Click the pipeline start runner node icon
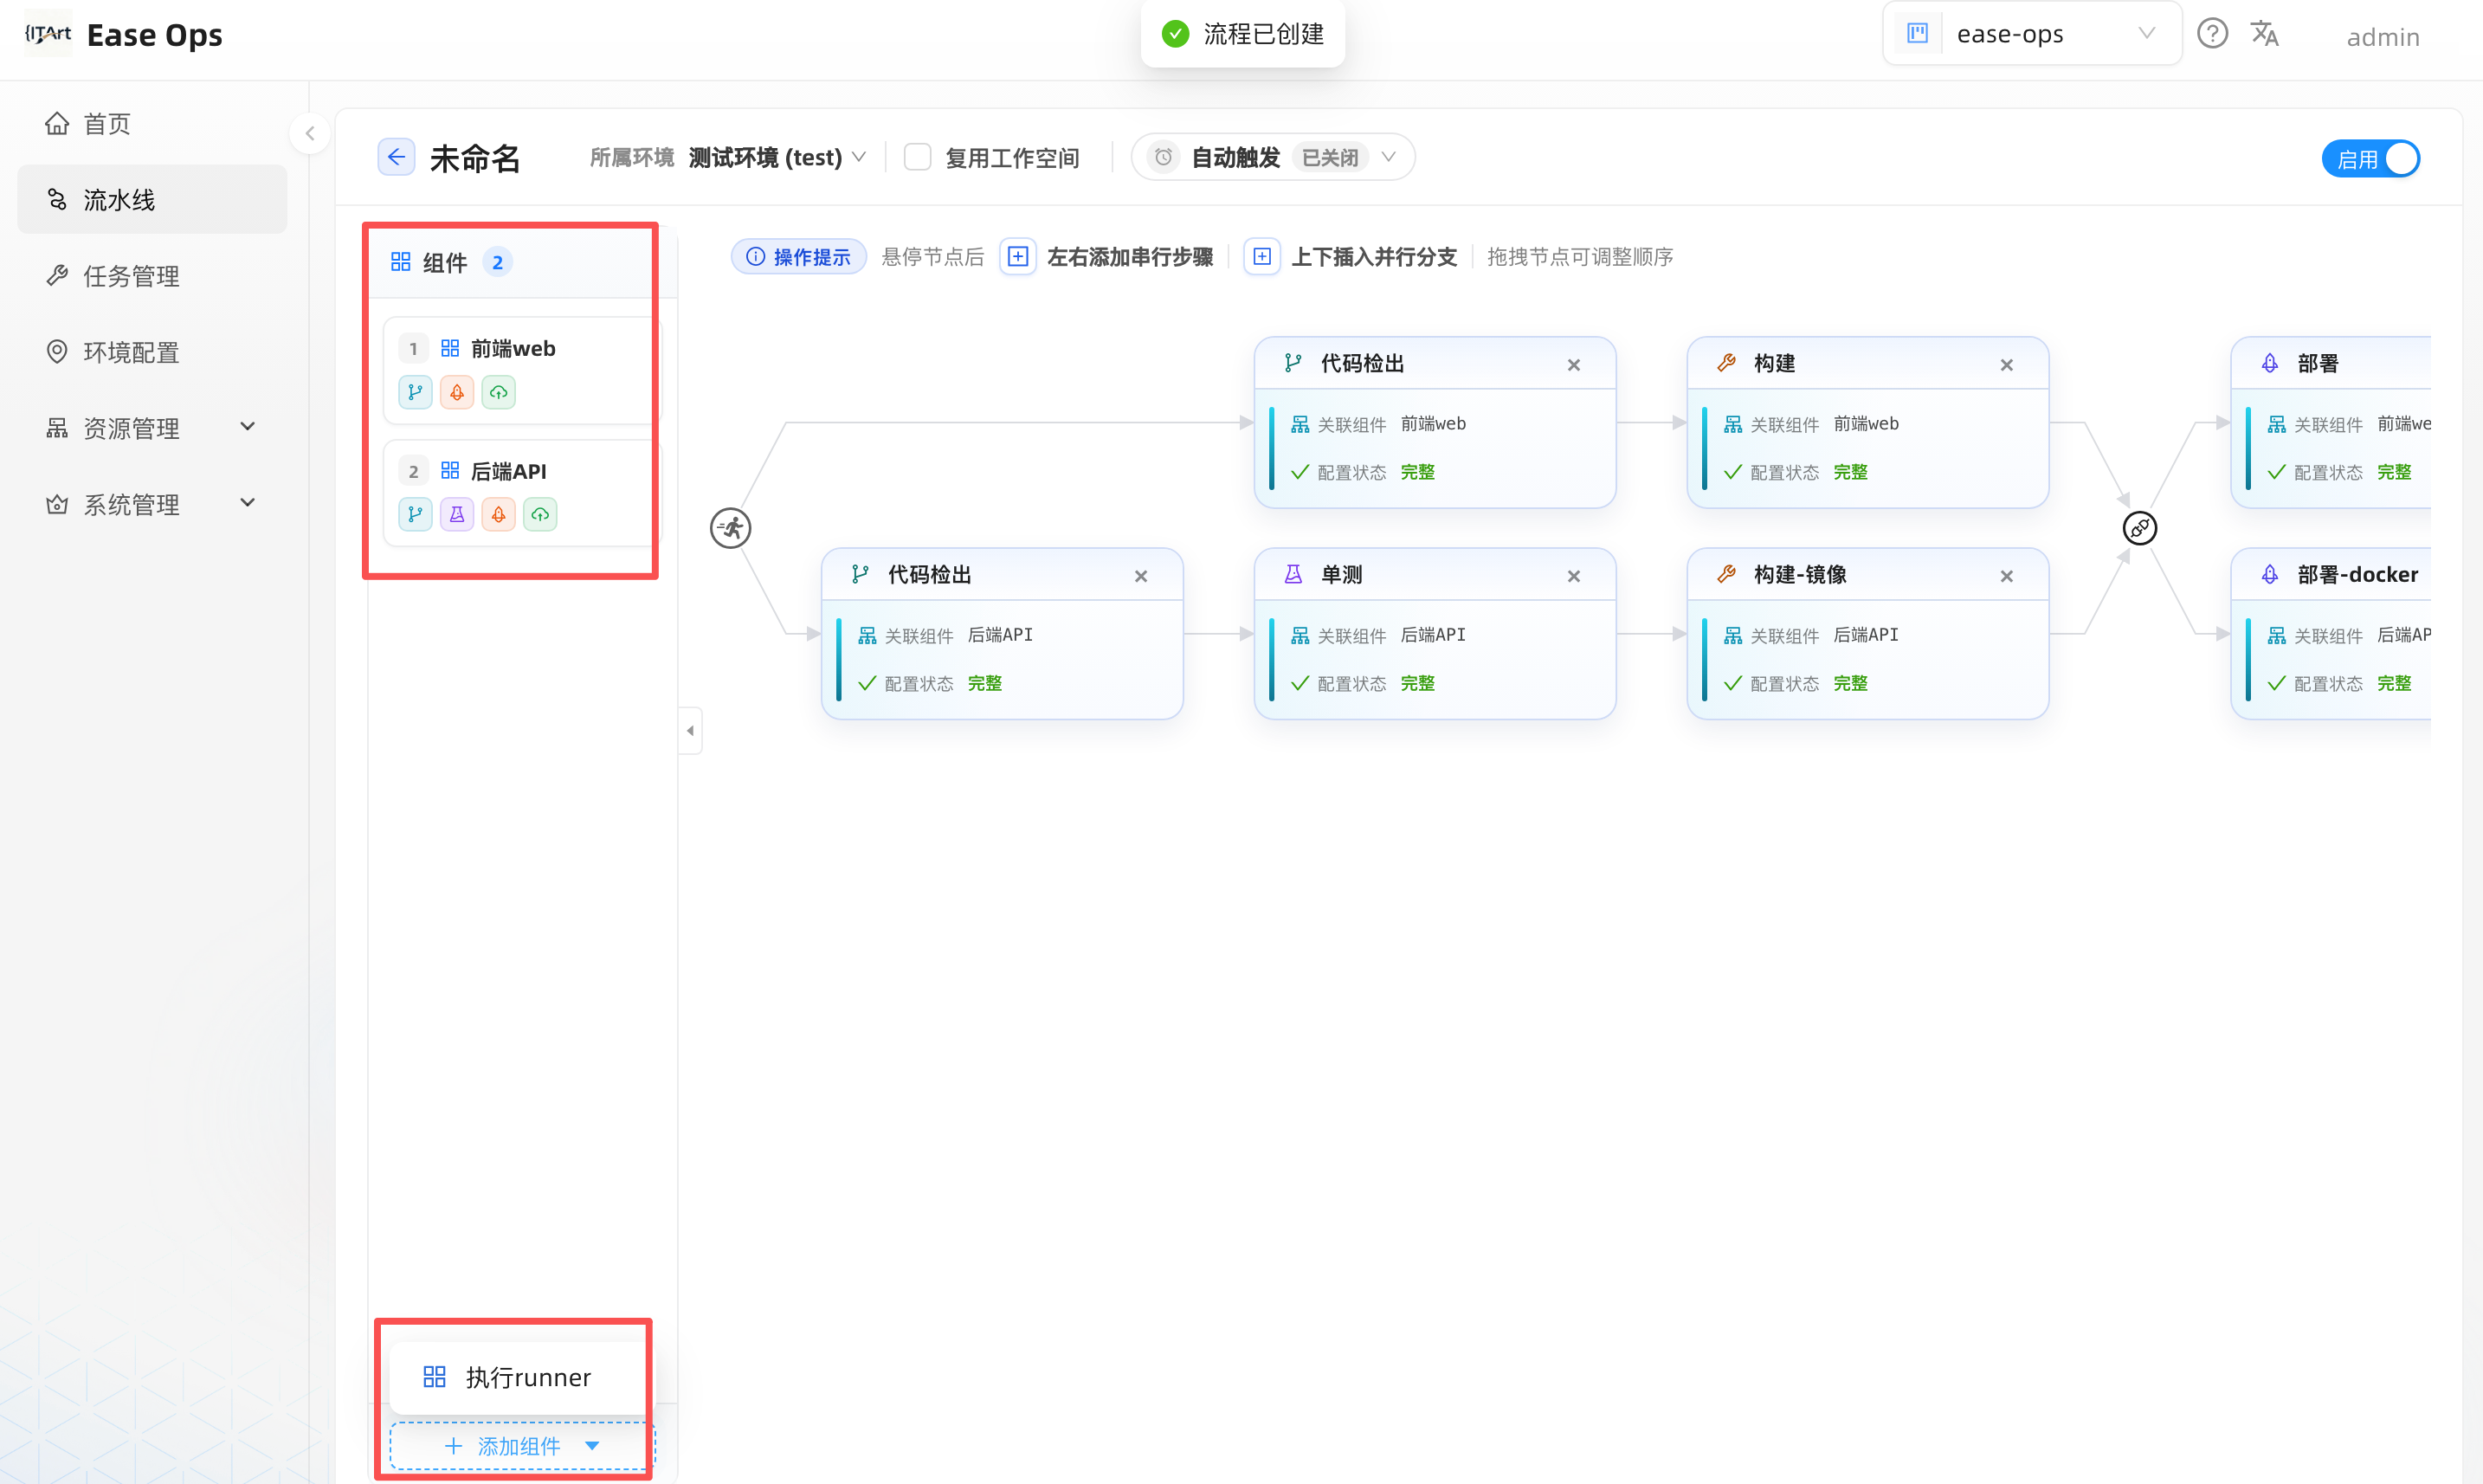 tap(730, 528)
